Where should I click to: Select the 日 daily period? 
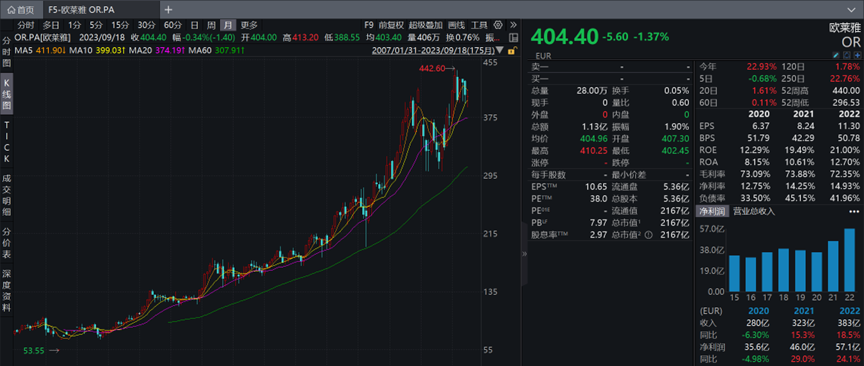point(195,25)
